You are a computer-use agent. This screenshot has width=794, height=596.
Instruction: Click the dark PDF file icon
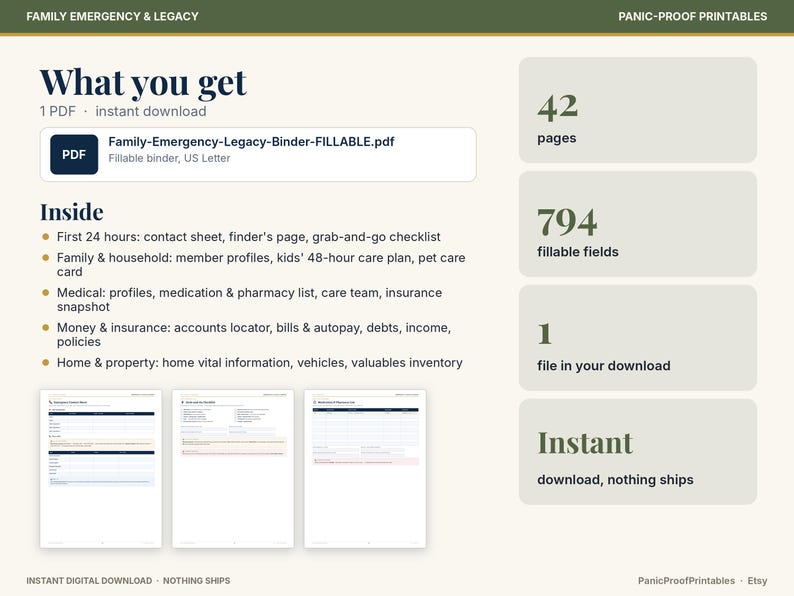coord(74,154)
